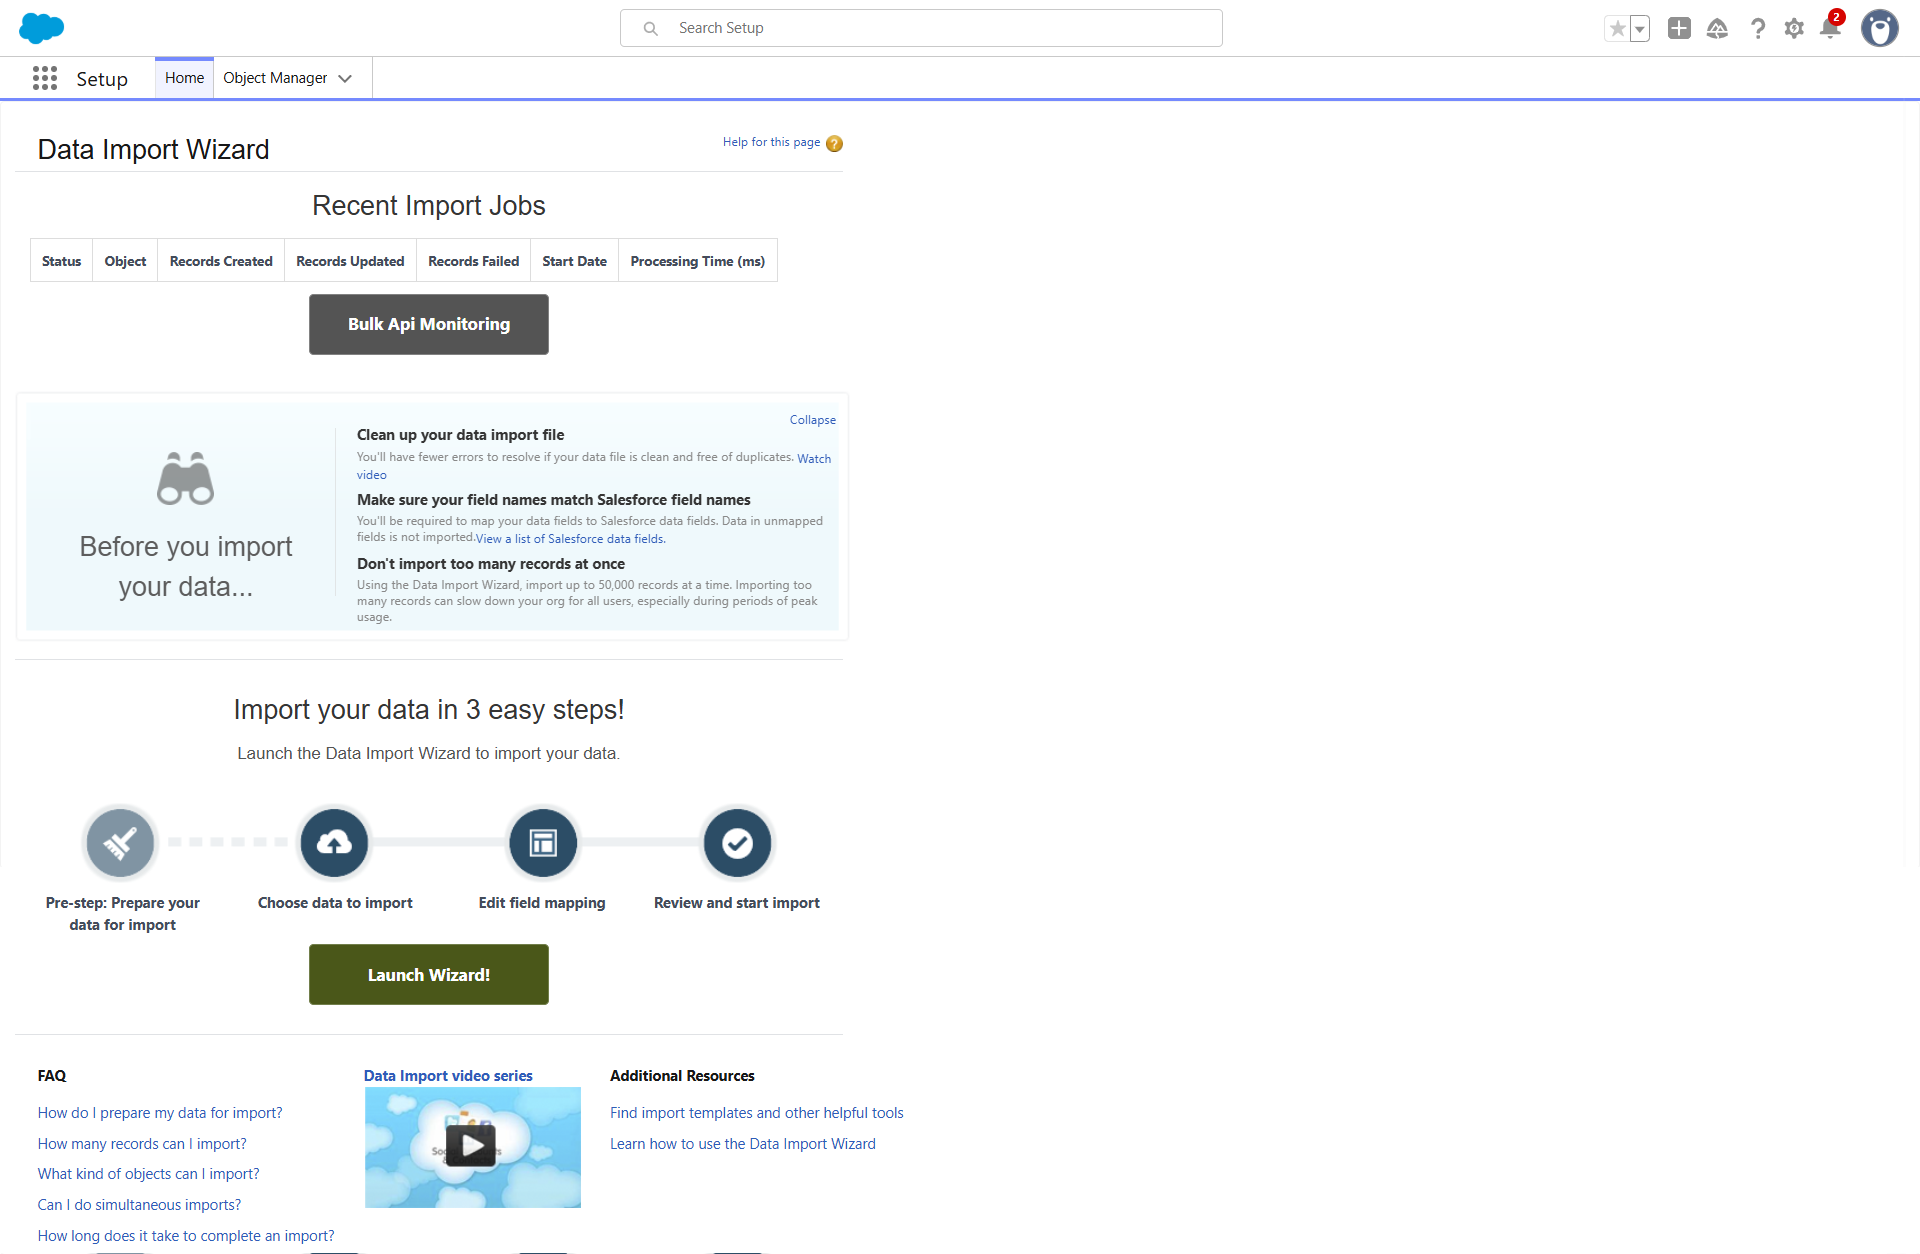Click the Help for this page link
Image resolution: width=1920 pixels, height=1254 pixels.
point(771,142)
